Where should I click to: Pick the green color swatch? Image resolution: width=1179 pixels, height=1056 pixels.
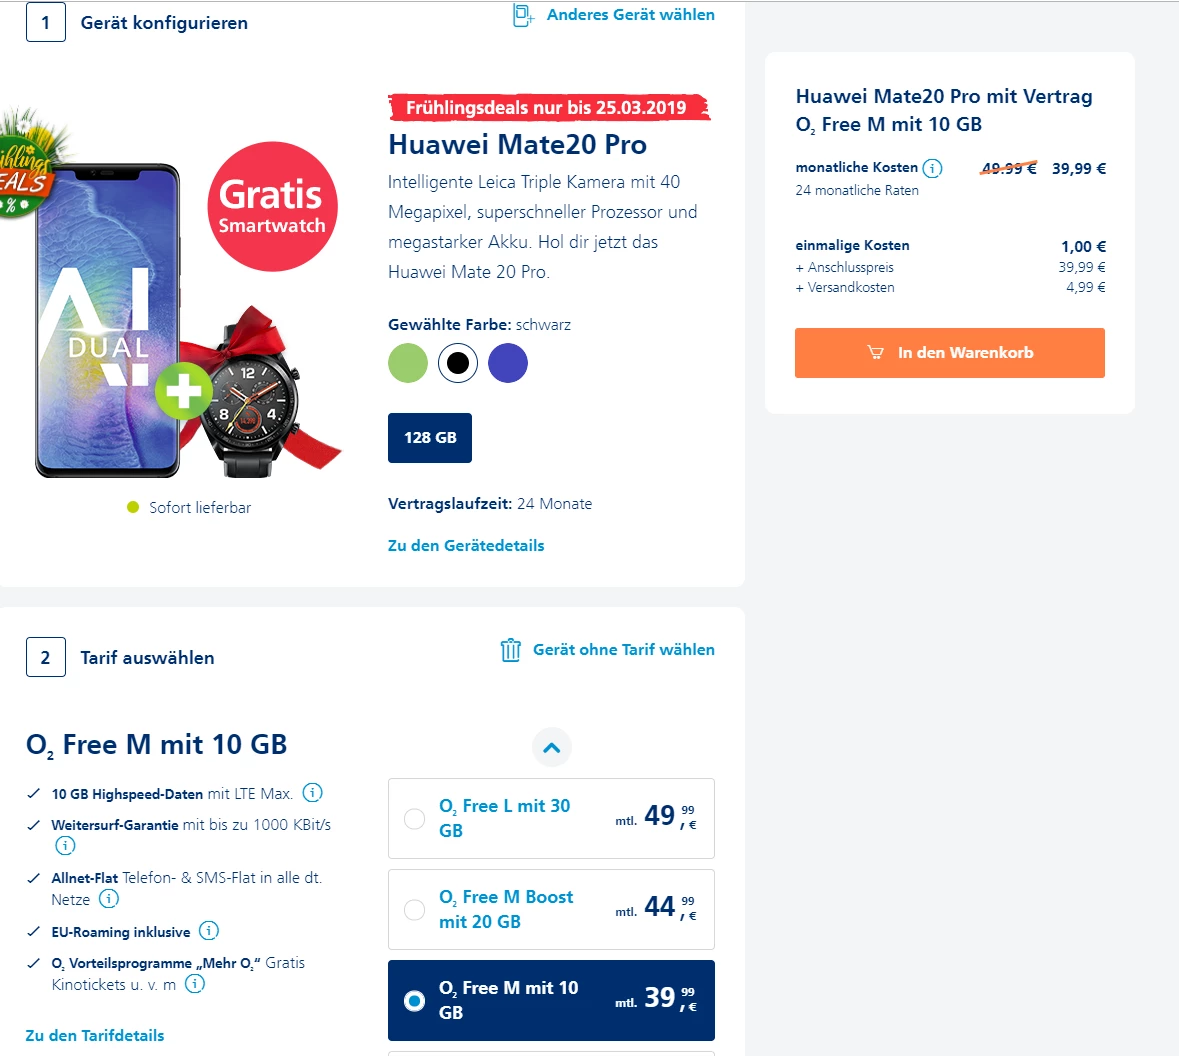point(408,363)
